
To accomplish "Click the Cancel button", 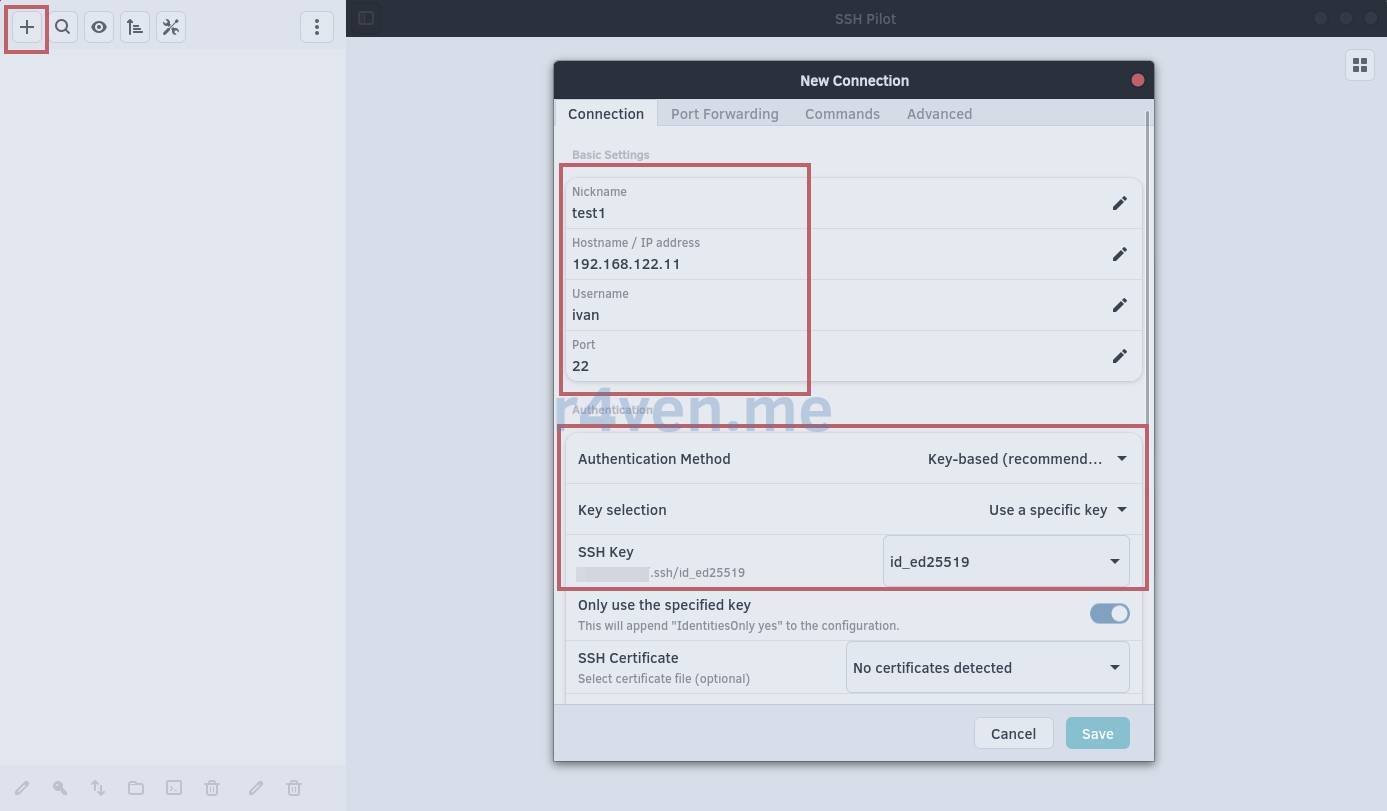I will click(x=1013, y=733).
